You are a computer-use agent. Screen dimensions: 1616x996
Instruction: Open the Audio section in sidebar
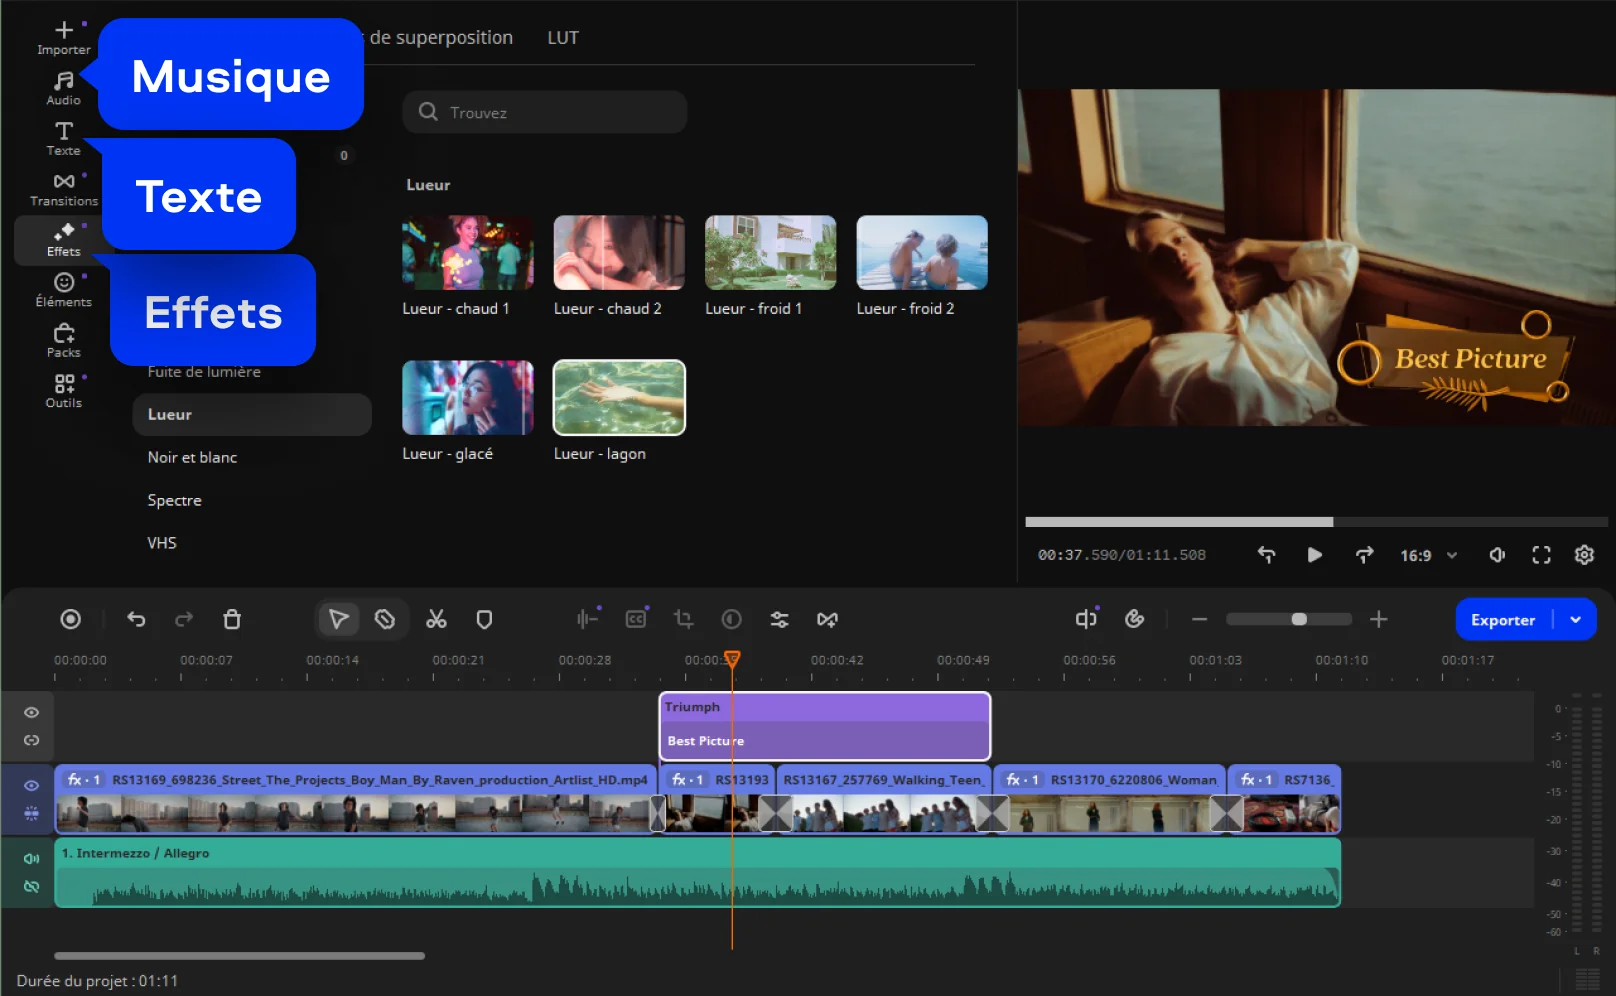[64, 88]
